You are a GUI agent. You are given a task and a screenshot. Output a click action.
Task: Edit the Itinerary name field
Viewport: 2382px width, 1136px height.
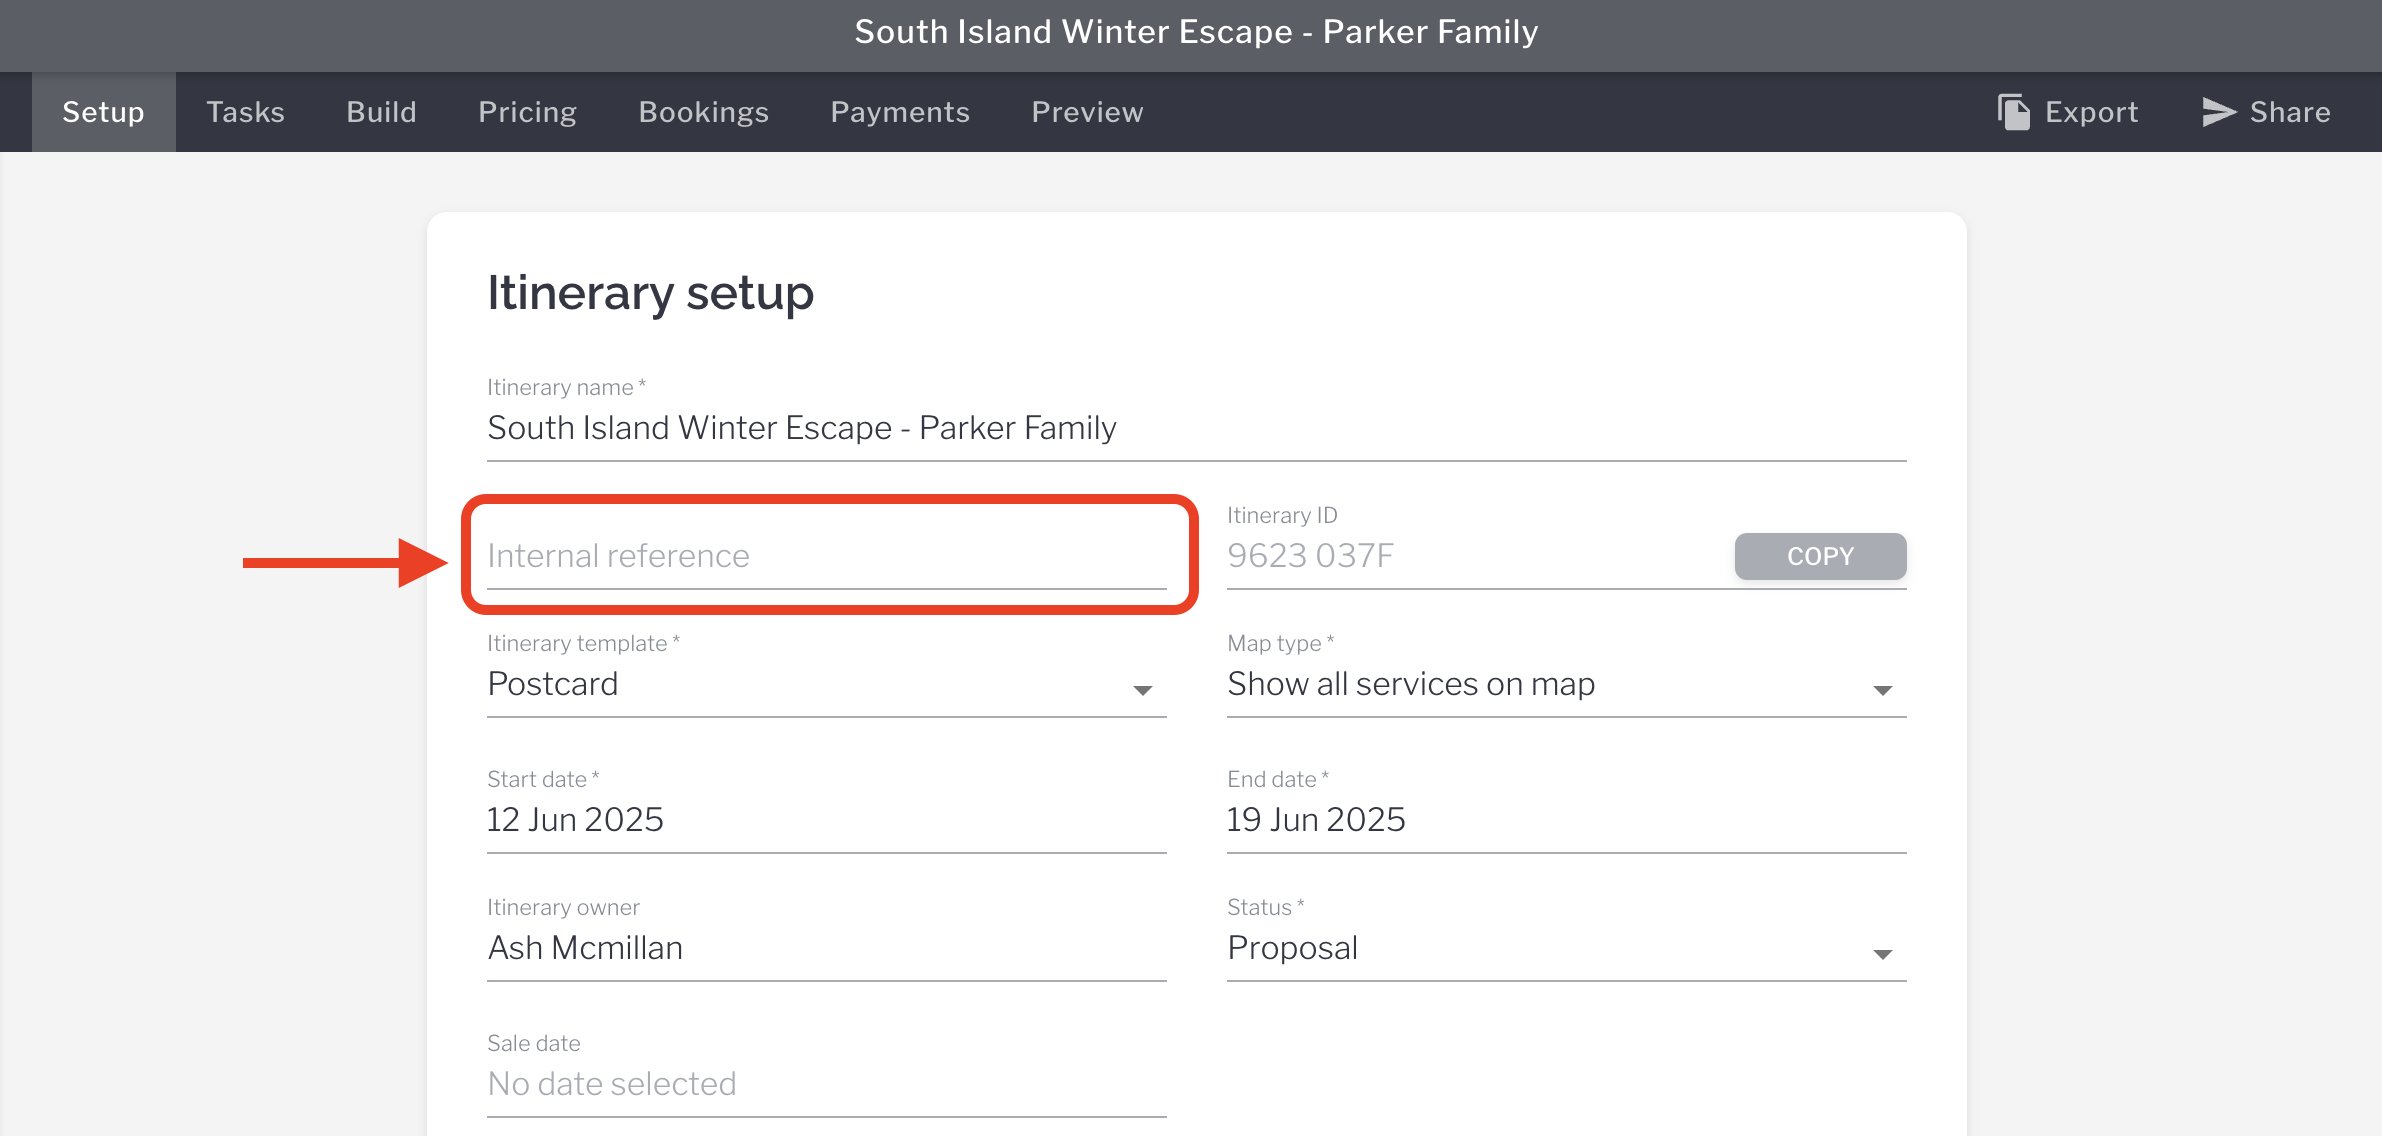[1195, 428]
